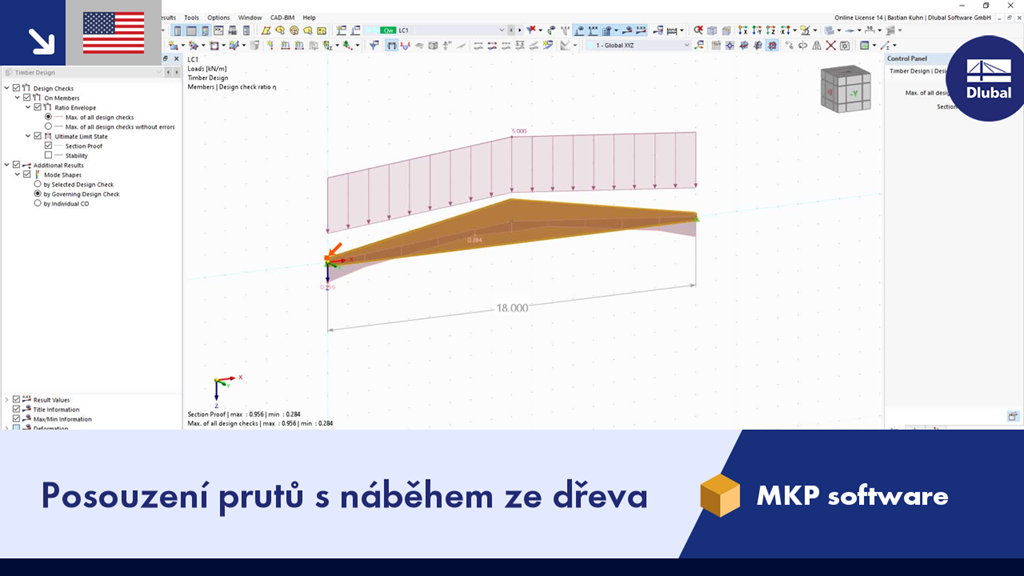Open the Options menu
The image size is (1024, 576).
218,18
